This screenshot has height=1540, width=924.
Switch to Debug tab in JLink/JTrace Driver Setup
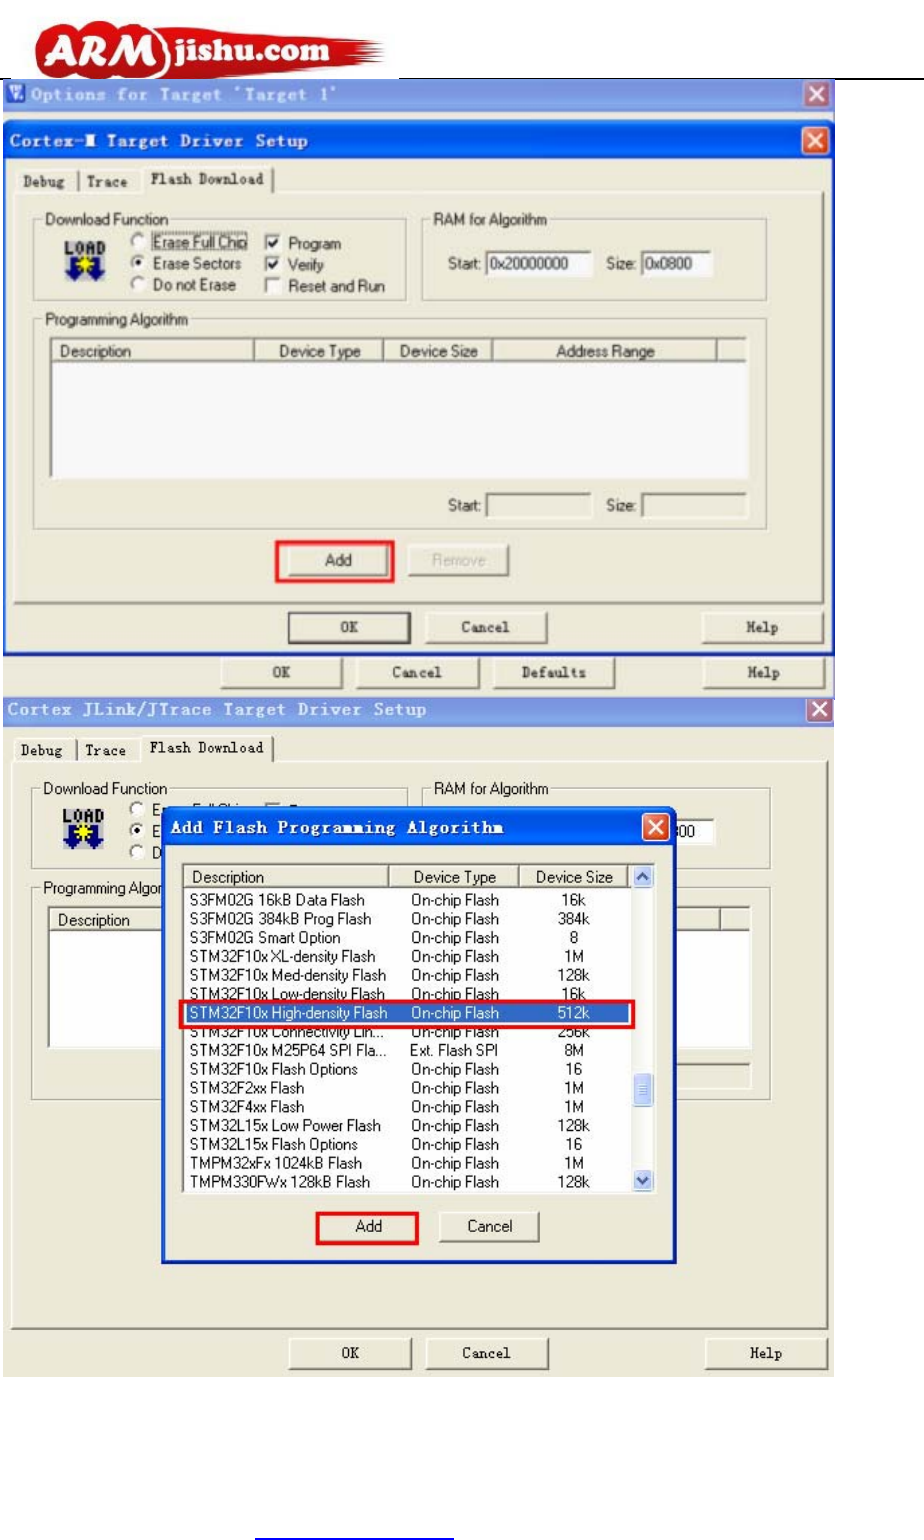pos(42,750)
